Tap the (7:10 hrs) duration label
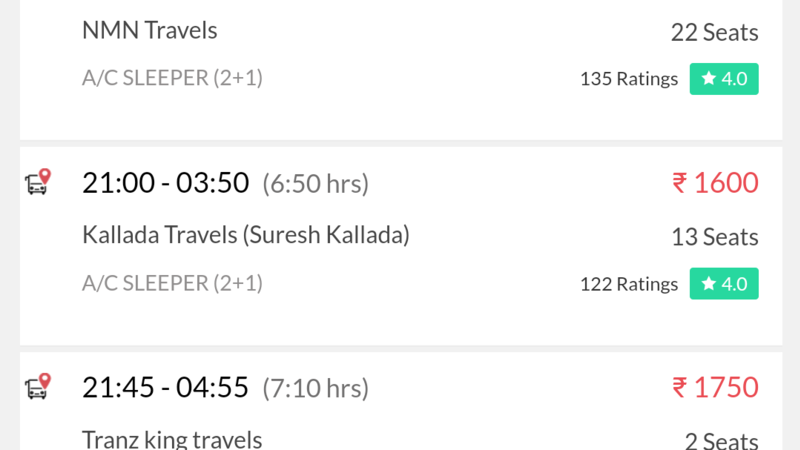This screenshot has height=450, width=800. coord(315,388)
